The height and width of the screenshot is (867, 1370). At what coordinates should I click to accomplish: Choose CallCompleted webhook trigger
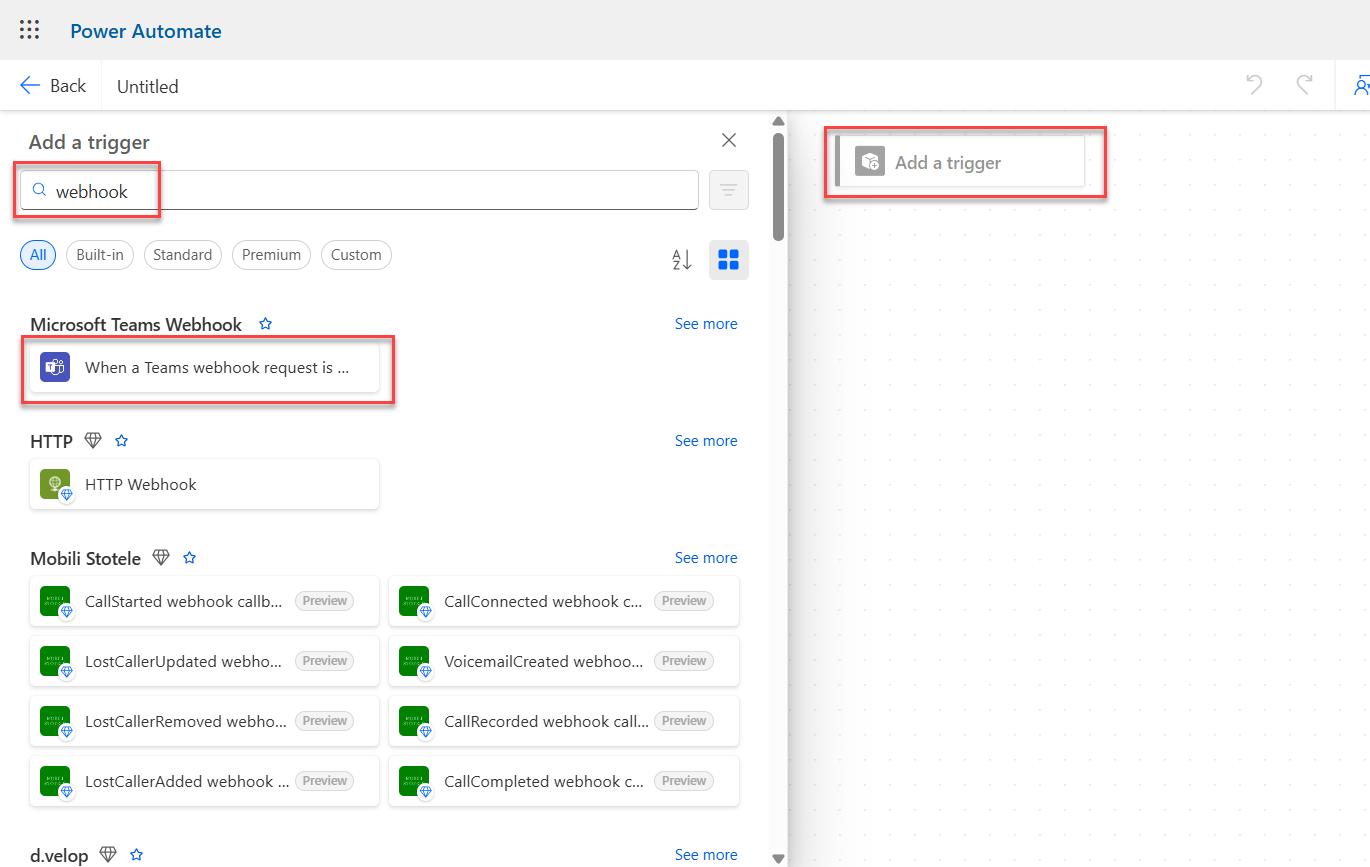(x=564, y=781)
